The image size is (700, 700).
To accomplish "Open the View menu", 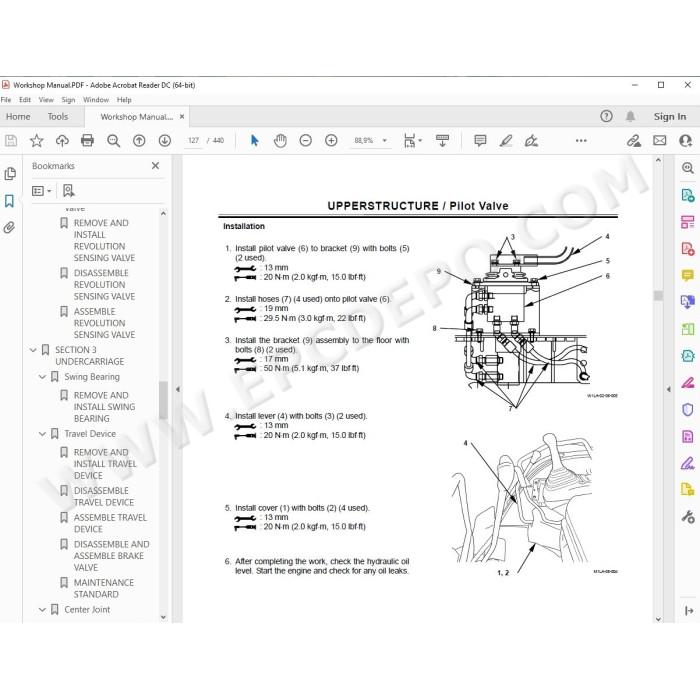I will (46, 100).
